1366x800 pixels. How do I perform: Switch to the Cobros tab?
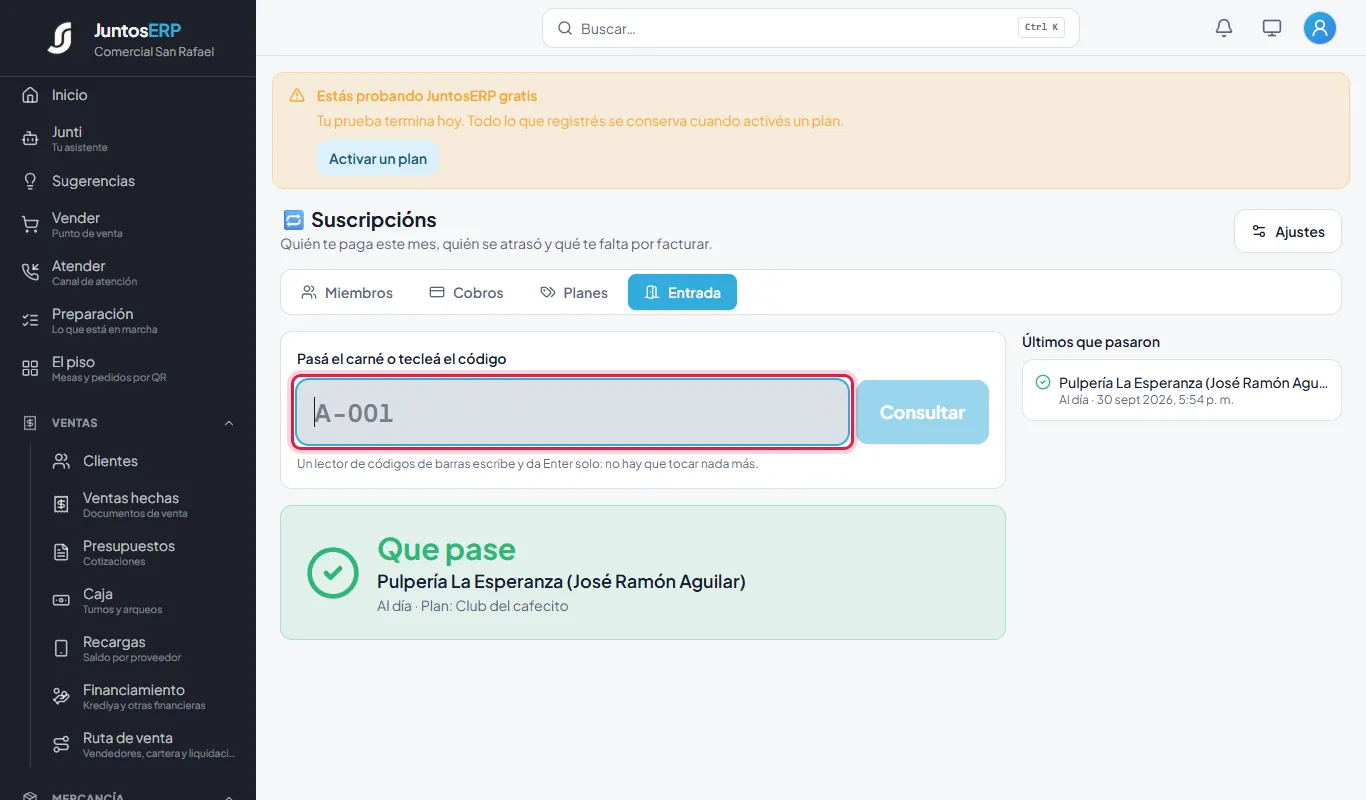pos(466,293)
